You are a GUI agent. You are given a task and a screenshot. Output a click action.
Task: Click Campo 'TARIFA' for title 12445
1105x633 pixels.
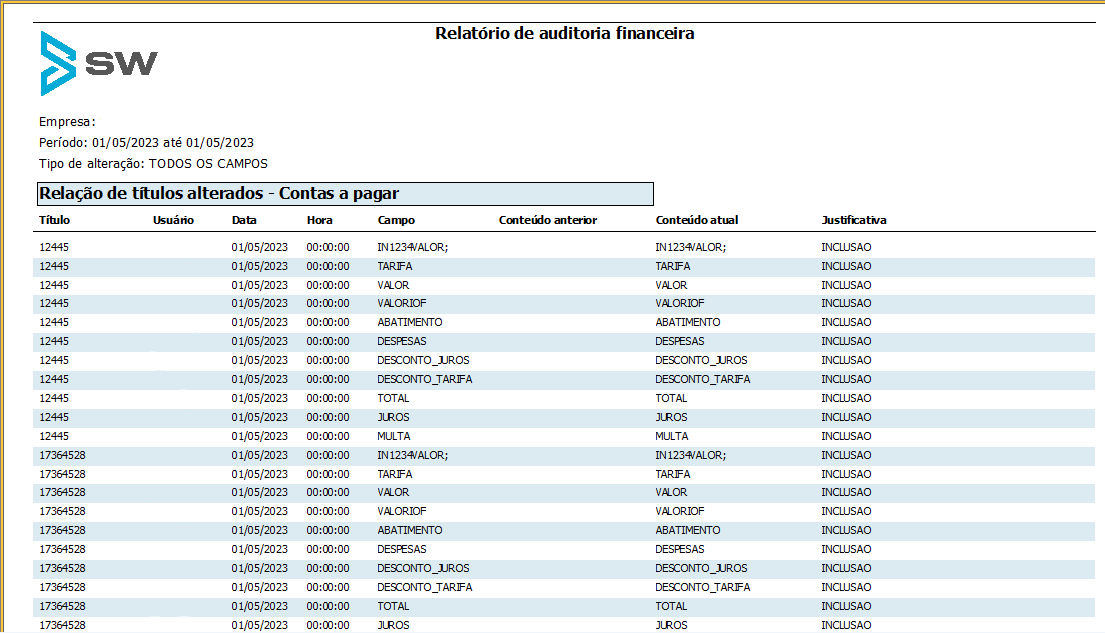395,266
